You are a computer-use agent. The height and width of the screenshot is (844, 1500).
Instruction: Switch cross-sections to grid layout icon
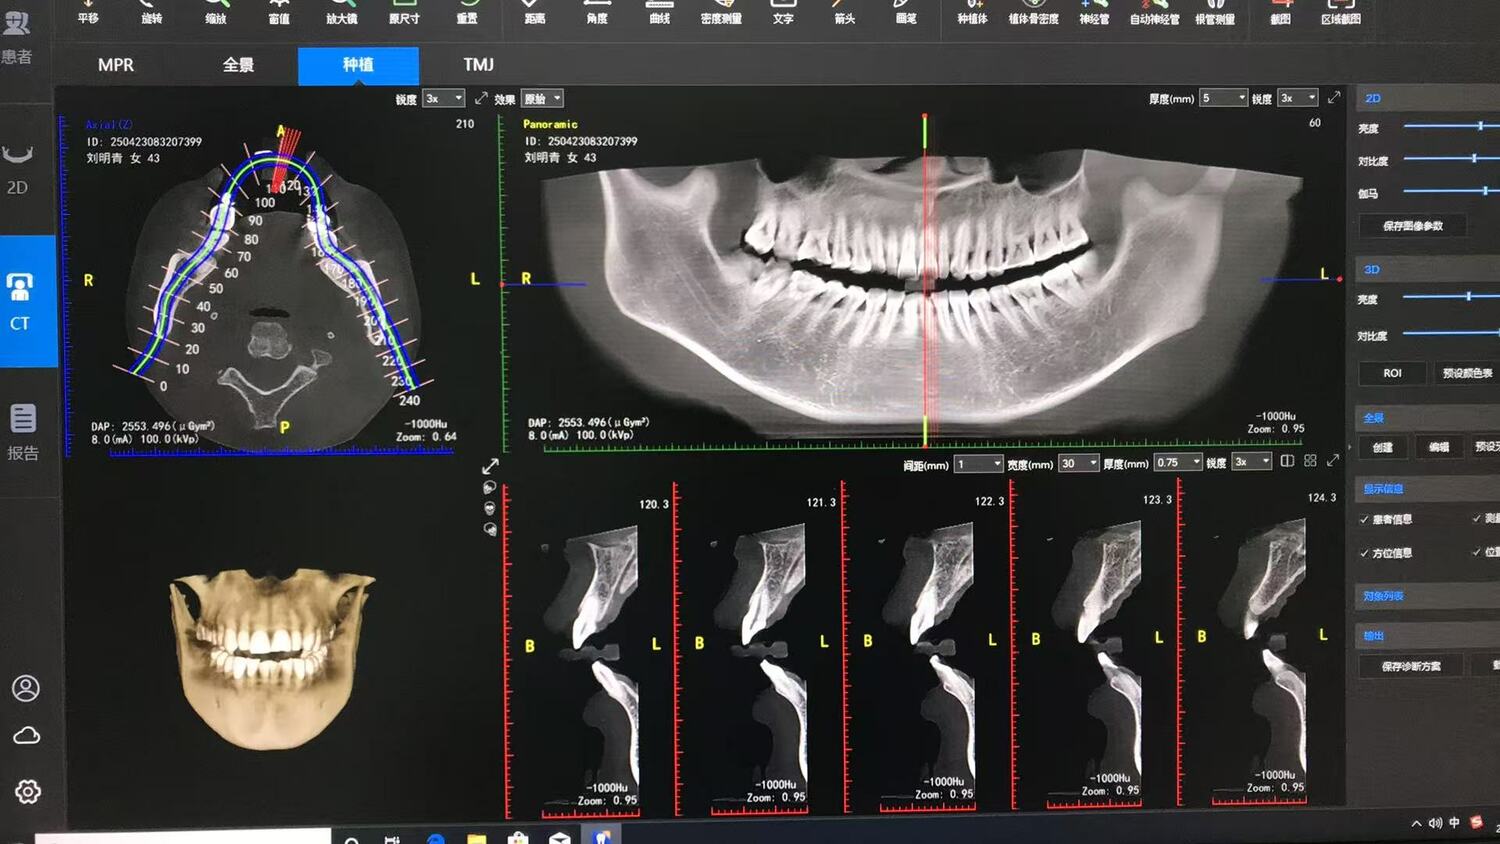(1310, 461)
